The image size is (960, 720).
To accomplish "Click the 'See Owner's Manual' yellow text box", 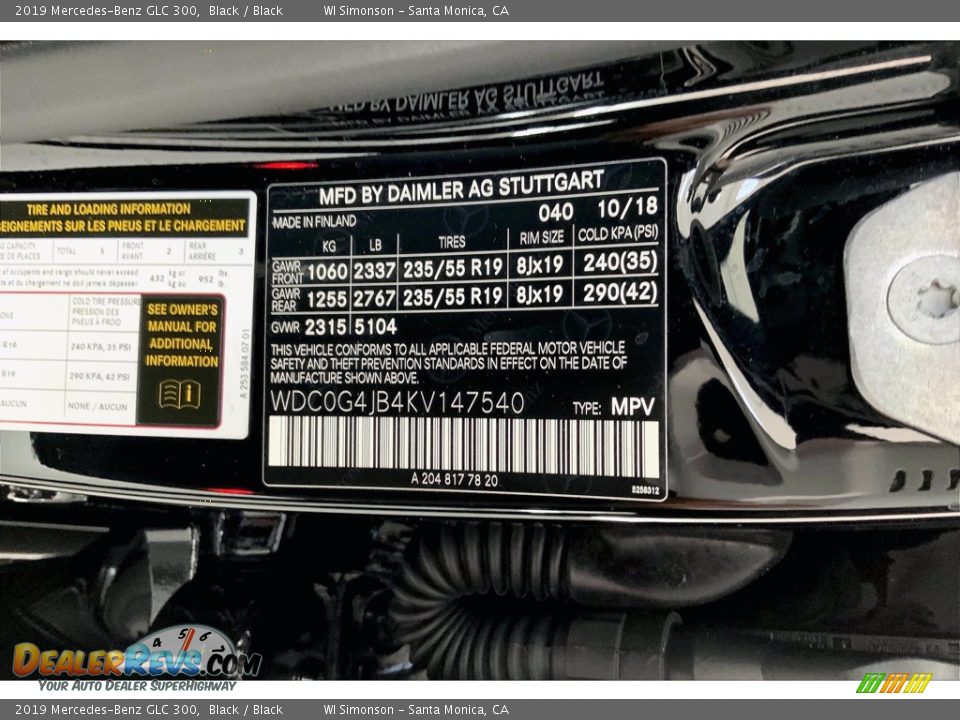I will click(181, 335).
